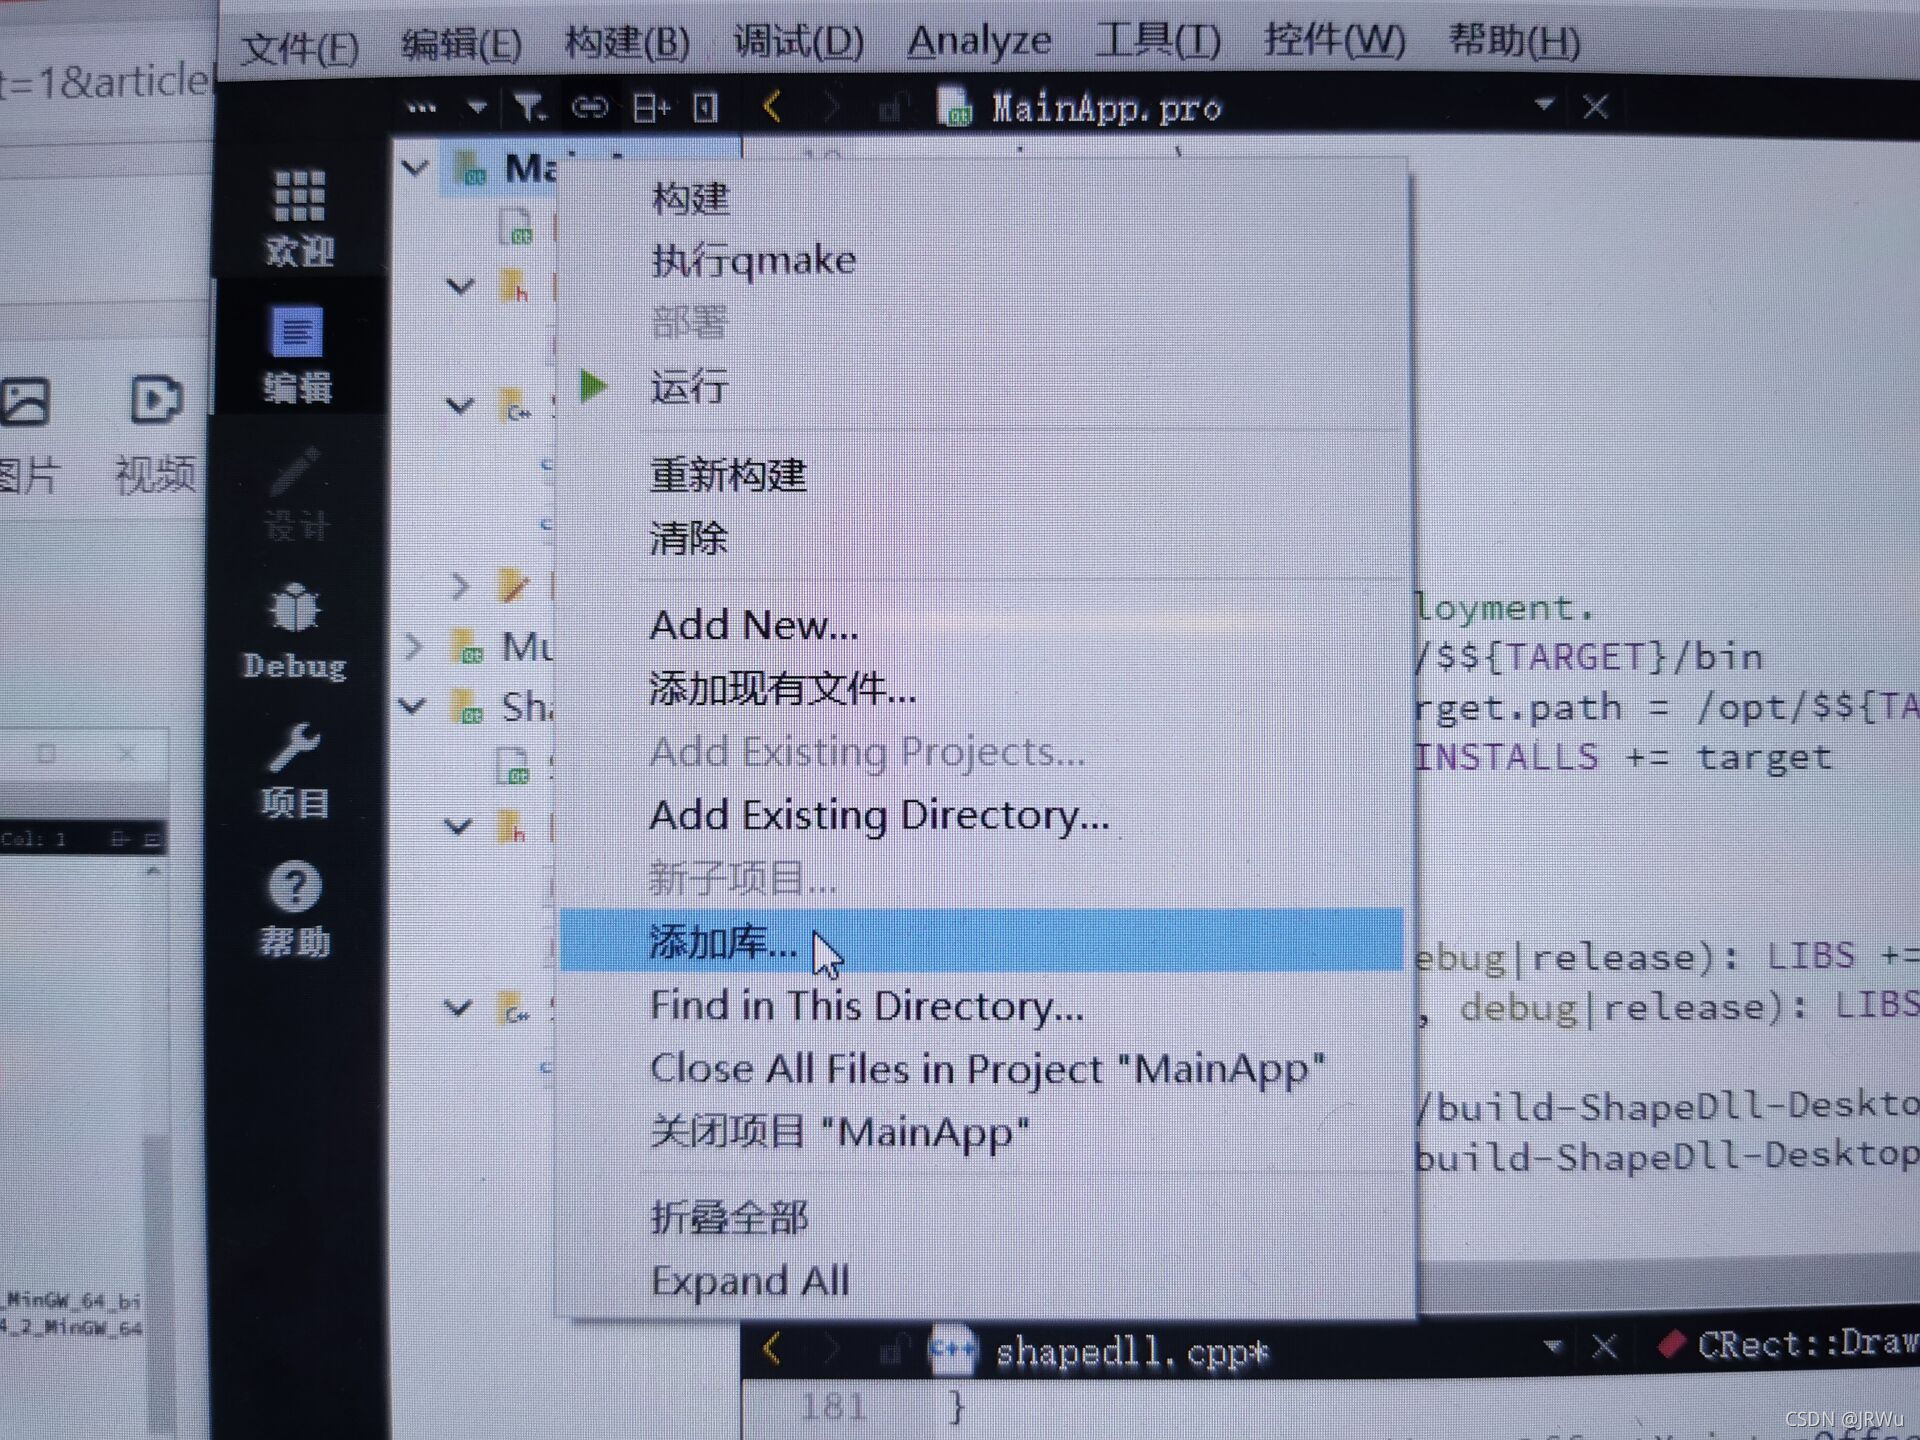Close the MainApp.pro editor document
Screen dimensions: 1920x1440
1596,106
